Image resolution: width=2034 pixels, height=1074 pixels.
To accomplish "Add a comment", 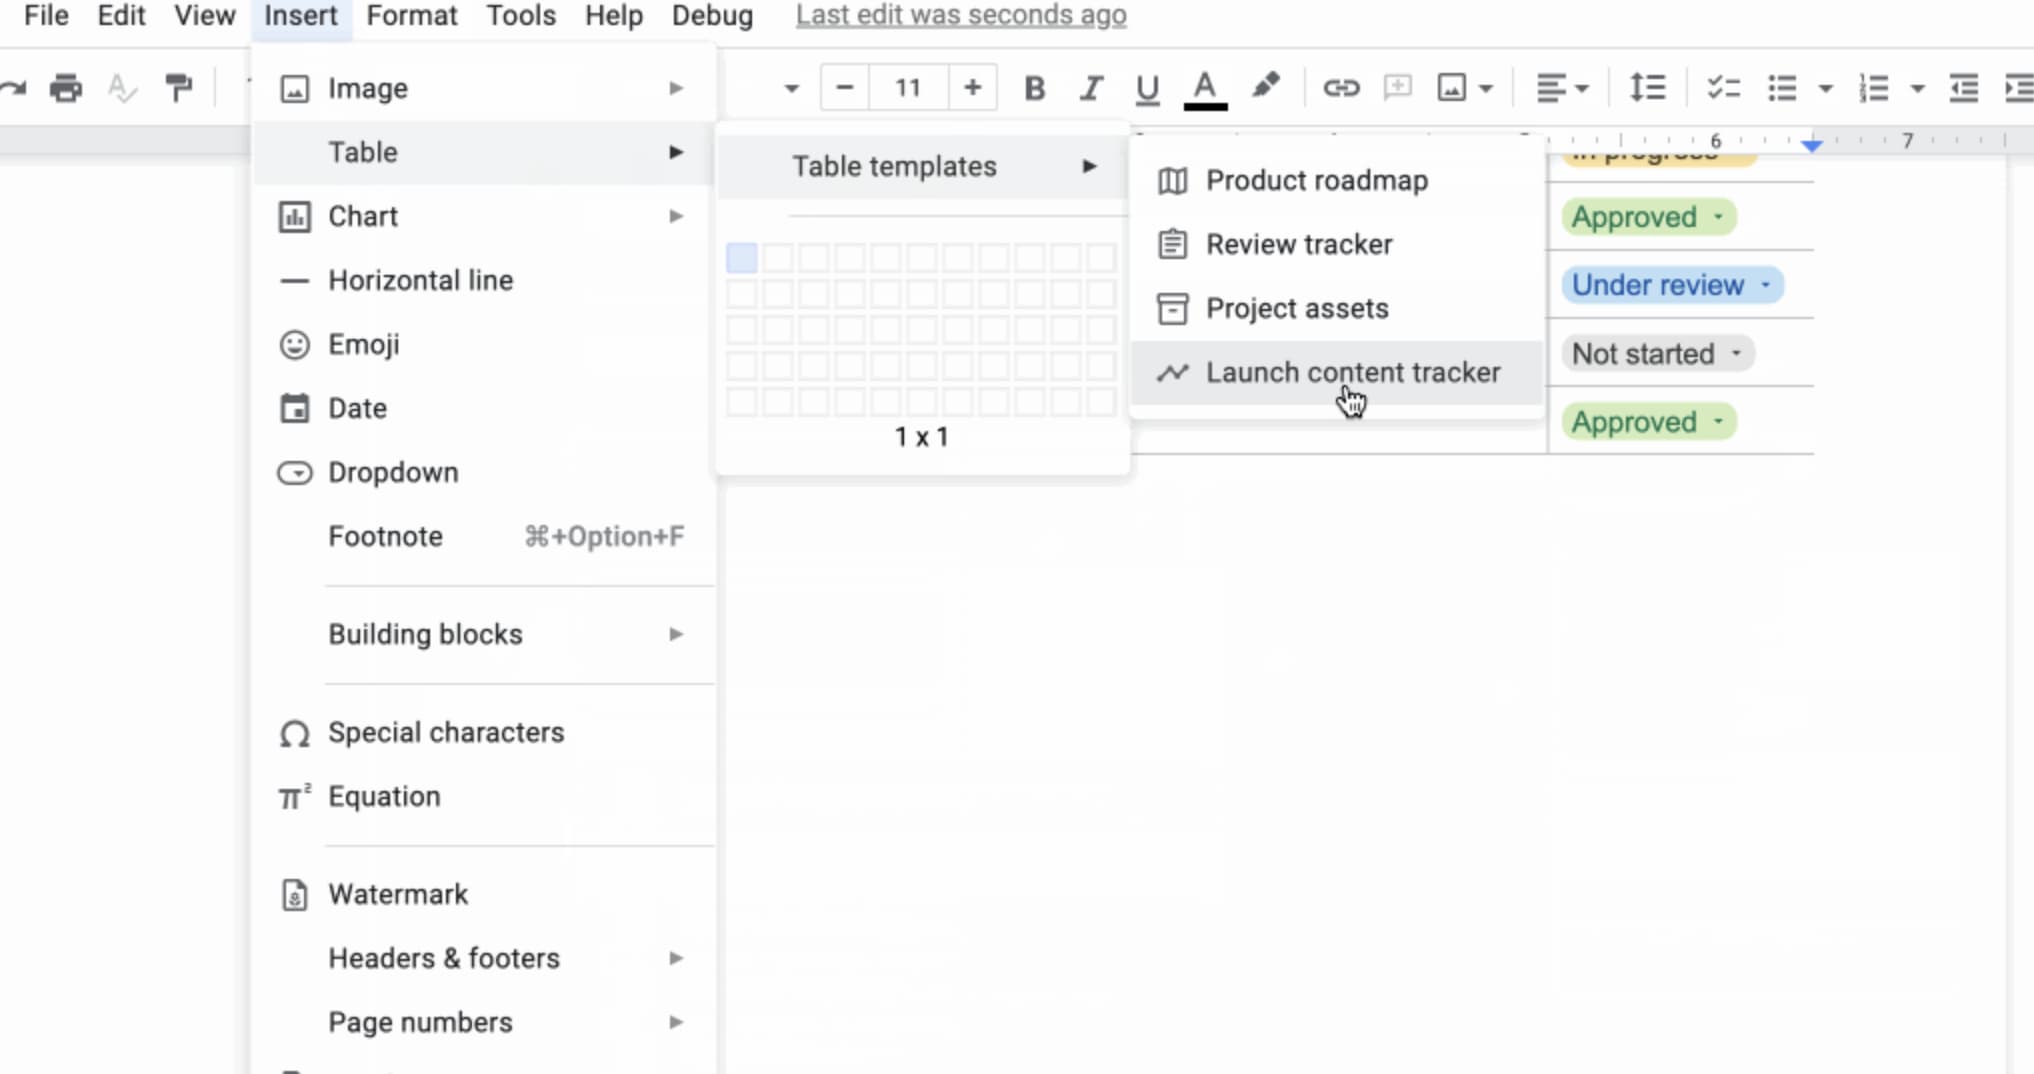I will pos(1397,88).
